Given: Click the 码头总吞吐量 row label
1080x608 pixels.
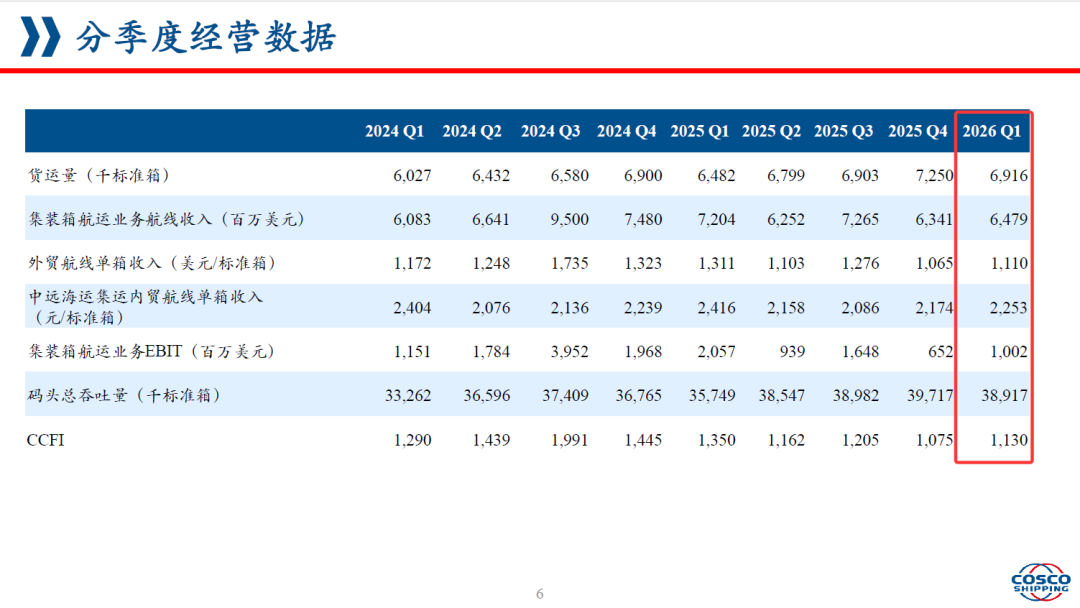Looking at the screenshot, I should pos(127,395).
